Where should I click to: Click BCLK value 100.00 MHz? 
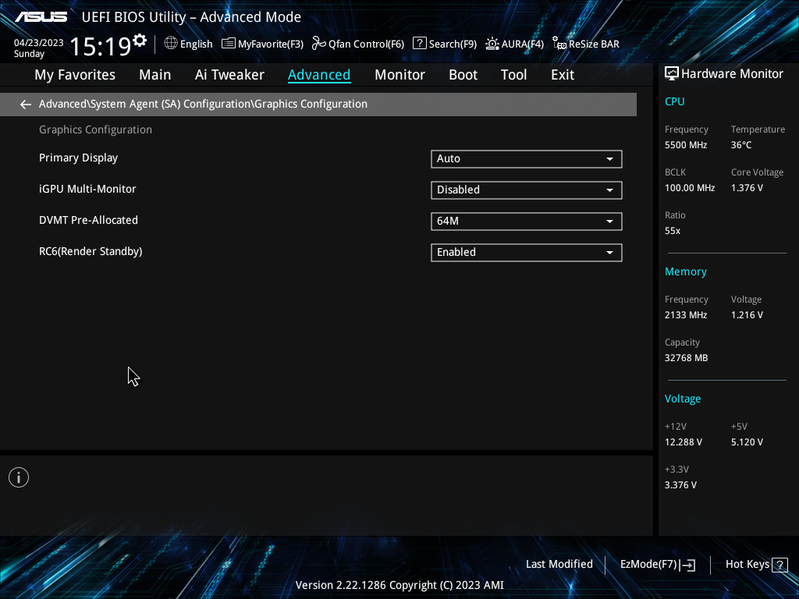(x=689, y=188)
